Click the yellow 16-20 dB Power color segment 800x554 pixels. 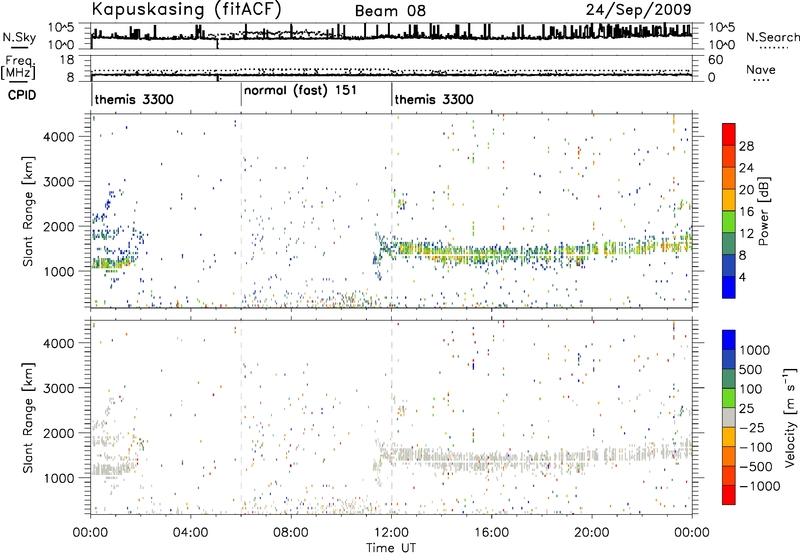(x=729, y=200)
